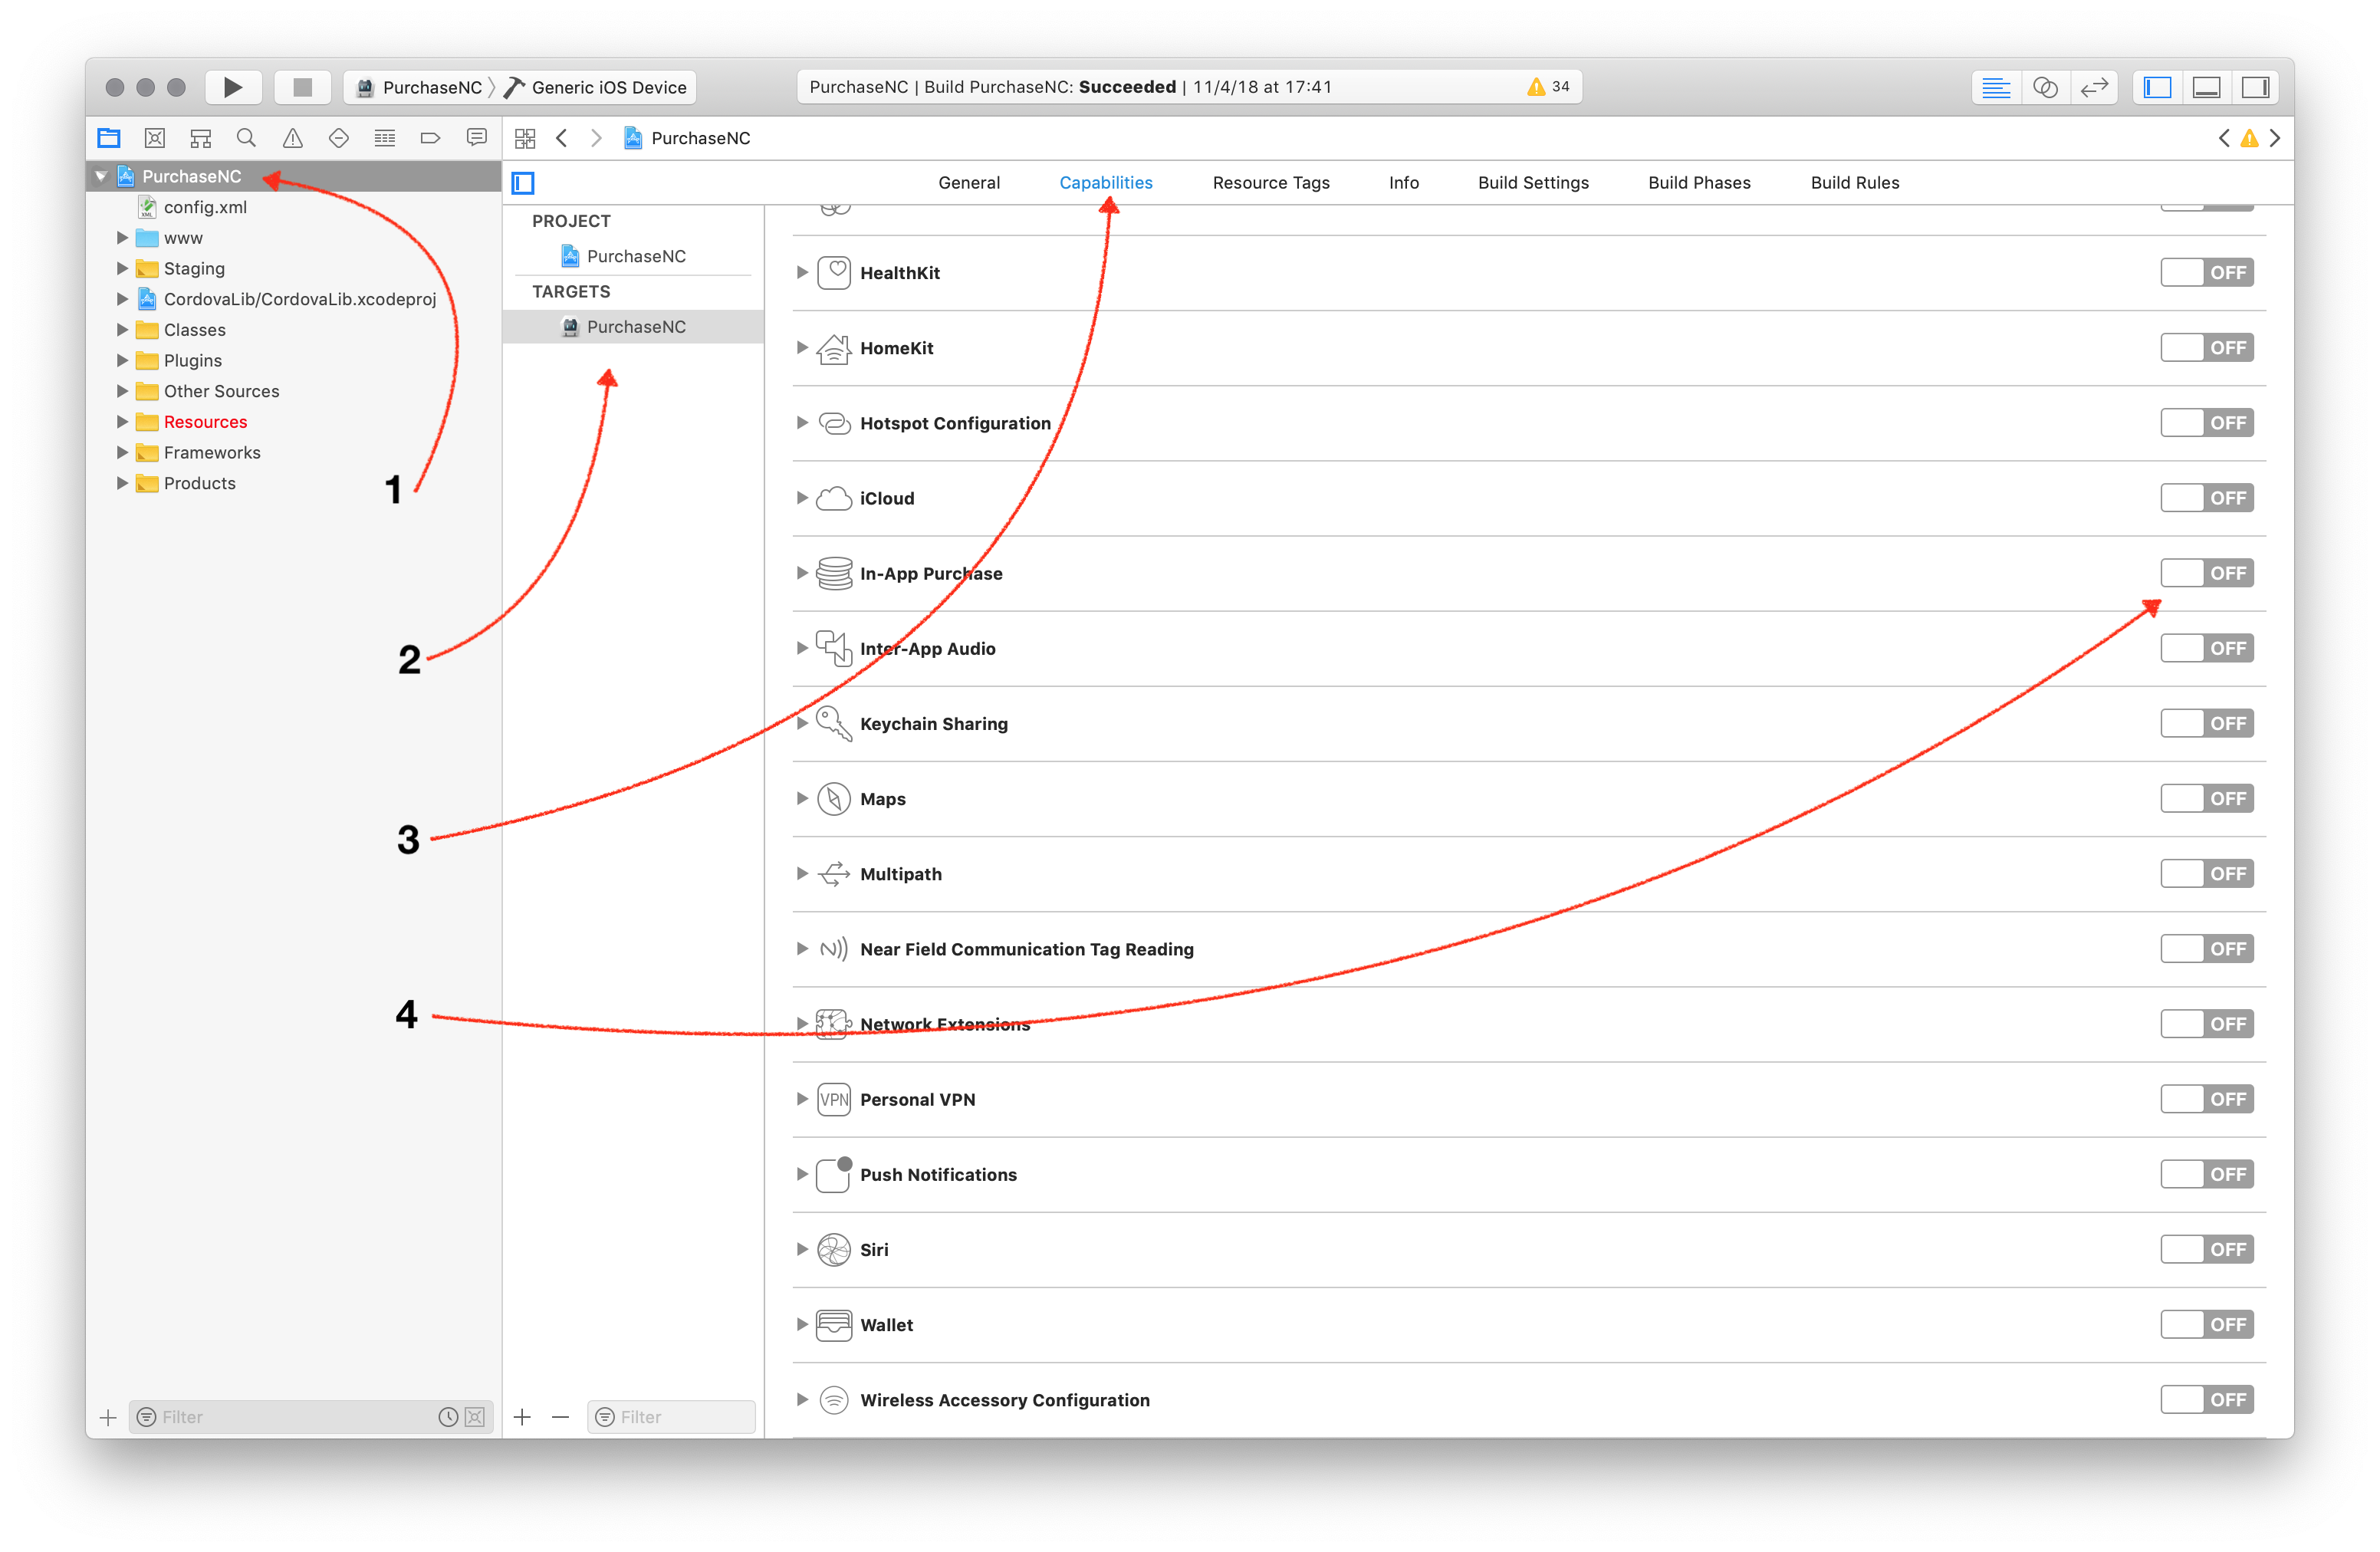Enable the Wallet capability switch
The width and height of the screenshot is (2380, 1552).
tap(2206, 1324)
